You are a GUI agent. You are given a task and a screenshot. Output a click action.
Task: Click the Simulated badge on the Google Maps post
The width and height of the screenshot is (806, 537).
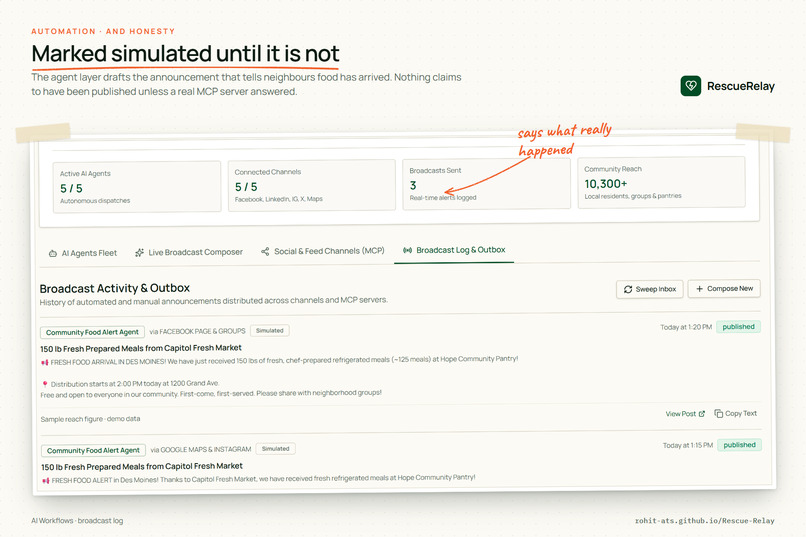click(276, 449)
